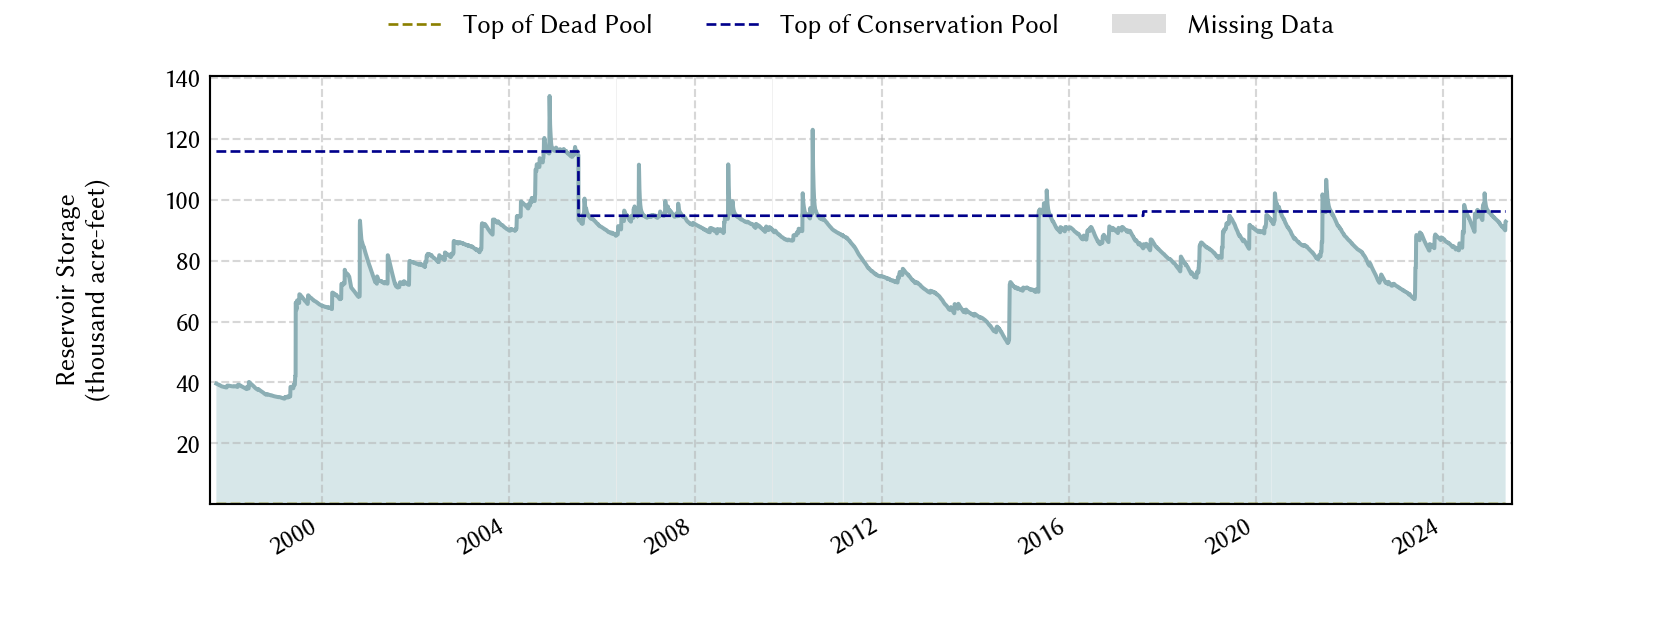Image resolution: width=1680 pixels, height=630 pixels.
Task: Click the 2004 x-axis year label
Action: click(x=481, y=537)
